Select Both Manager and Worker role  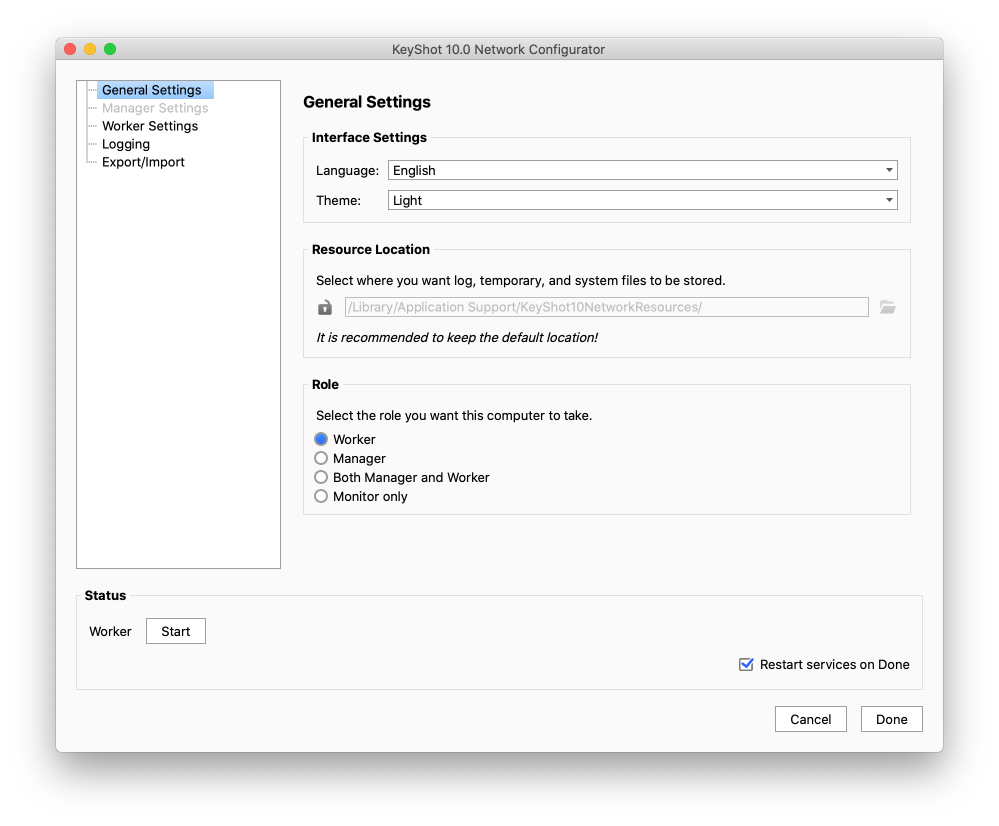point(321,477)
